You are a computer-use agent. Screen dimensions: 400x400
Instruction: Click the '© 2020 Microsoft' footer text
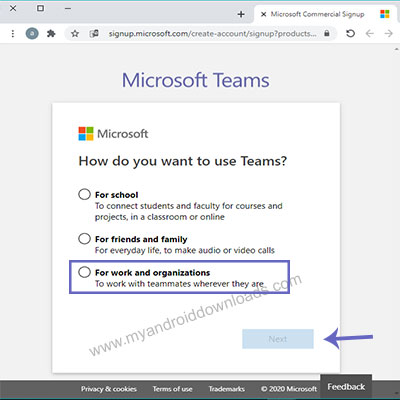pyautogui.click(x=289, y=389)
